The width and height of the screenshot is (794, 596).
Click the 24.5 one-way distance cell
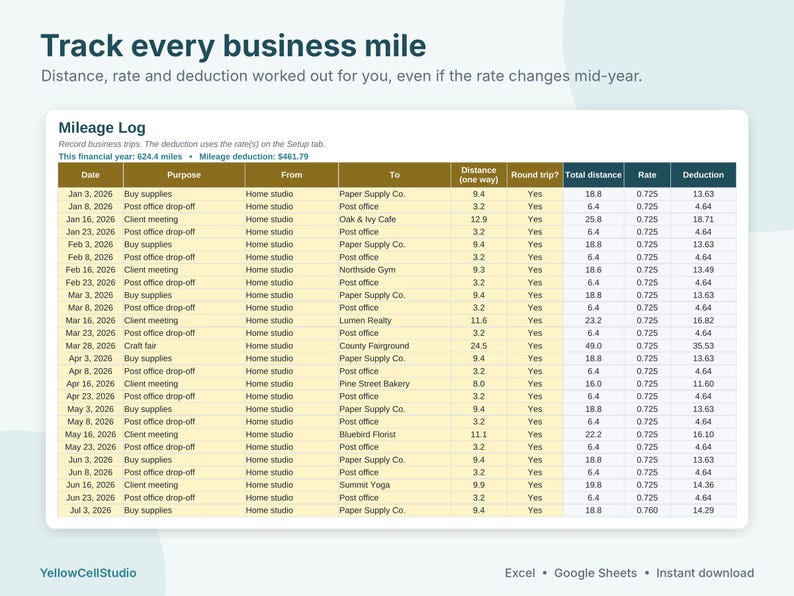pyautogui.click(x=479, y=346)
